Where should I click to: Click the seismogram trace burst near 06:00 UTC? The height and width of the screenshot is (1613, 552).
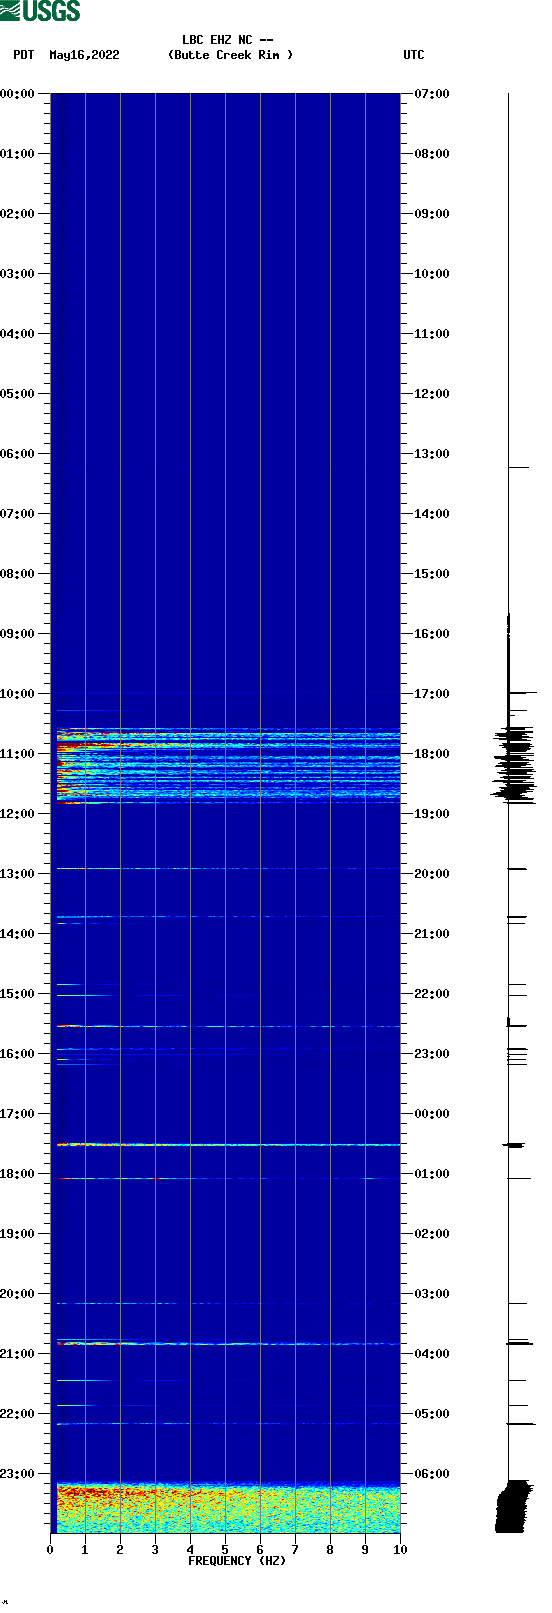(x=514, y=1506)
